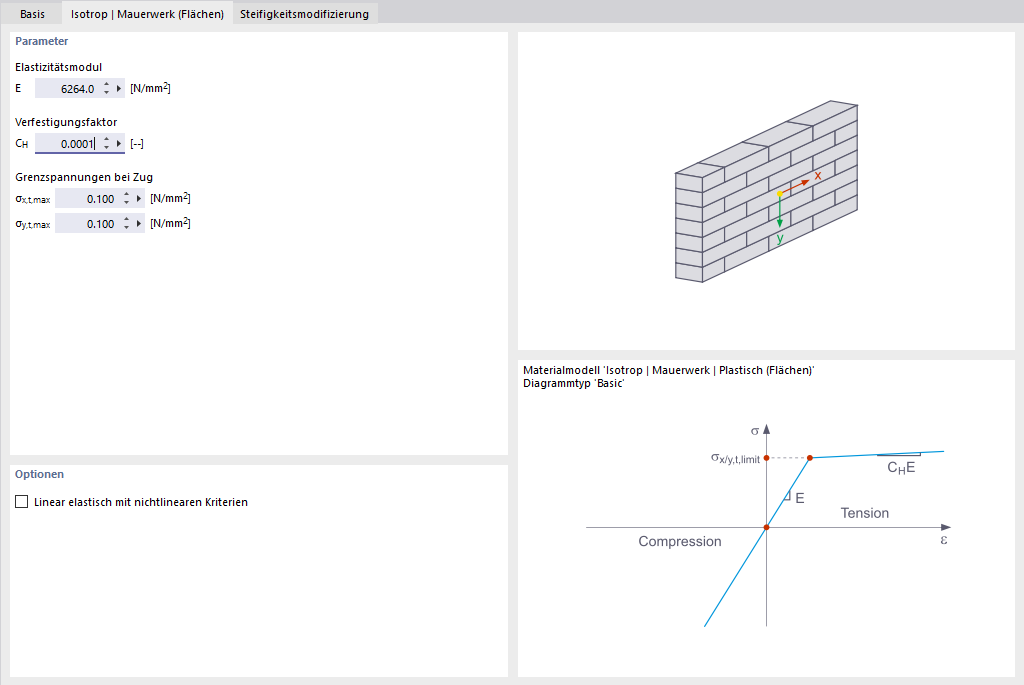Image resolution: width=1024 pixels, height=685 pixels.
Task: Increase the σy,t,max limit stress
Action: 127,219
